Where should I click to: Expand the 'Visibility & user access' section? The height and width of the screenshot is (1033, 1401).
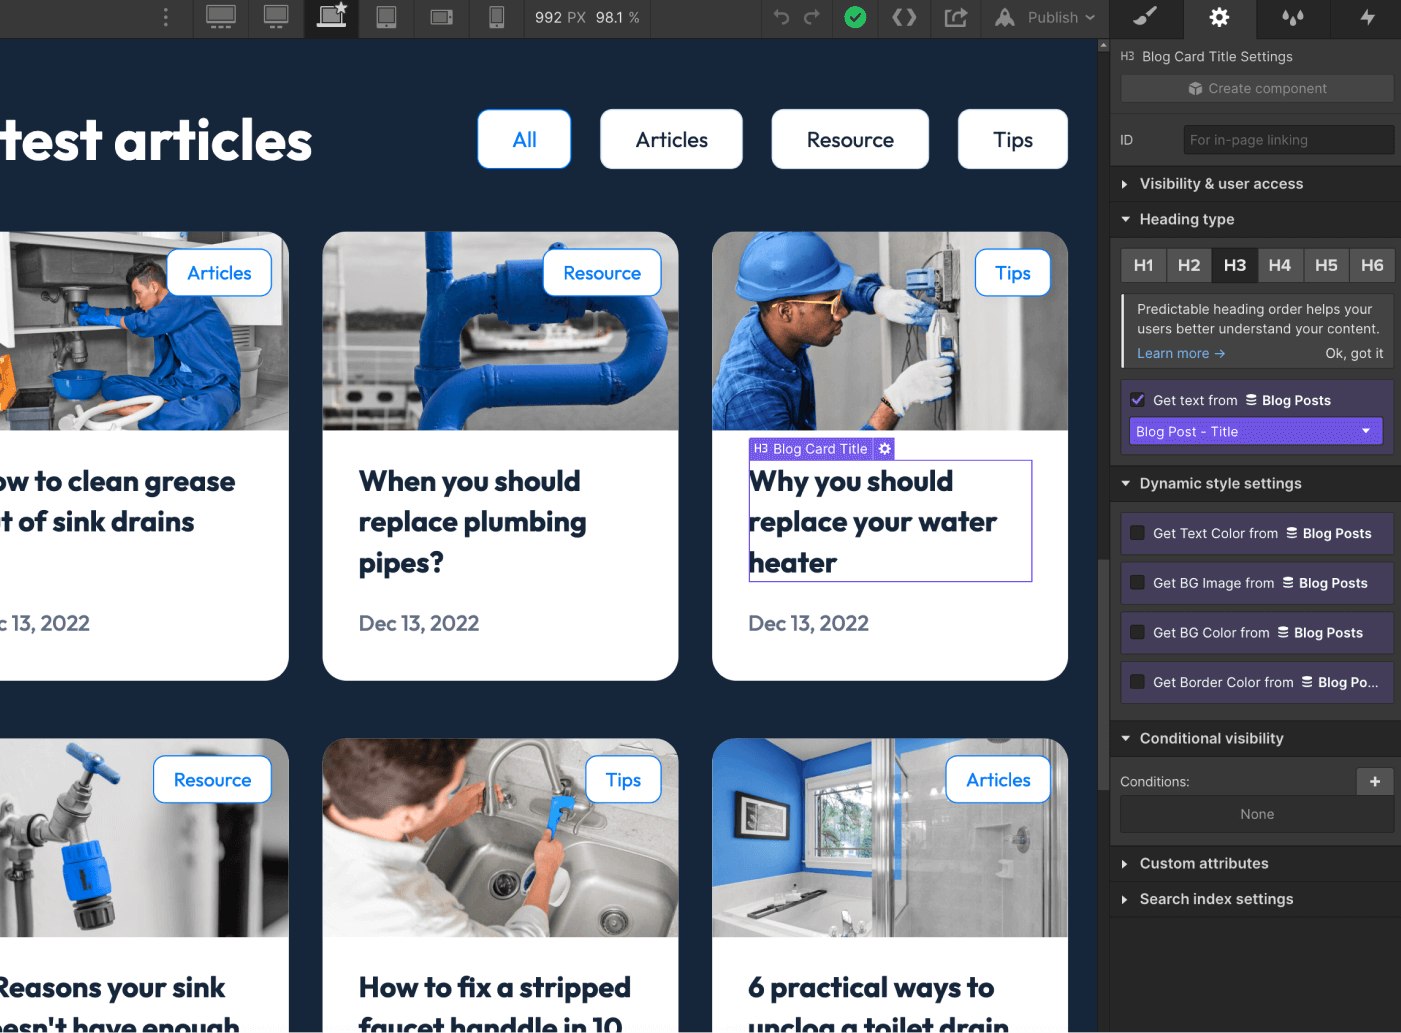coord(1221,184)
